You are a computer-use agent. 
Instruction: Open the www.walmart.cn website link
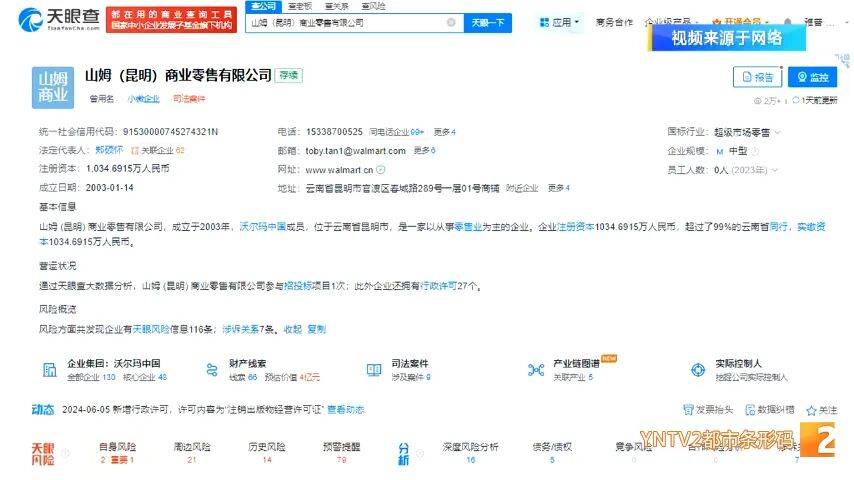pos(339,170)
